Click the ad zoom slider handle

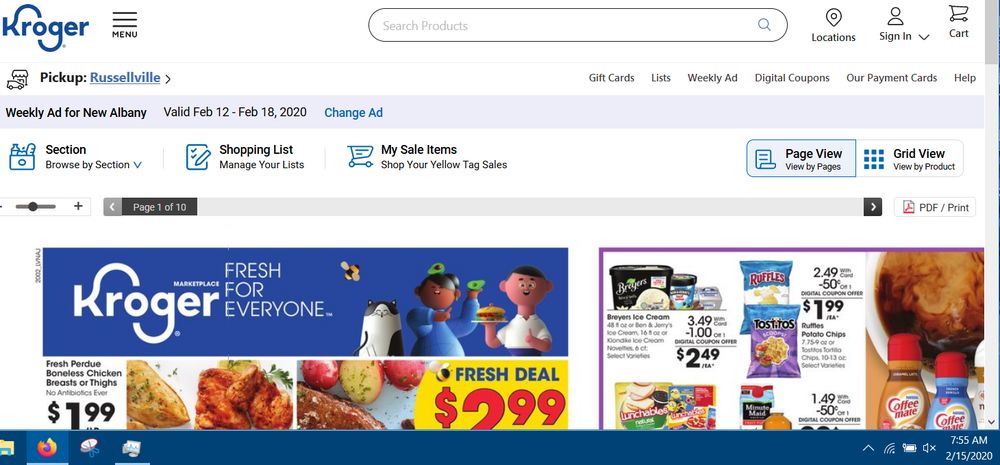pos(33,206)
